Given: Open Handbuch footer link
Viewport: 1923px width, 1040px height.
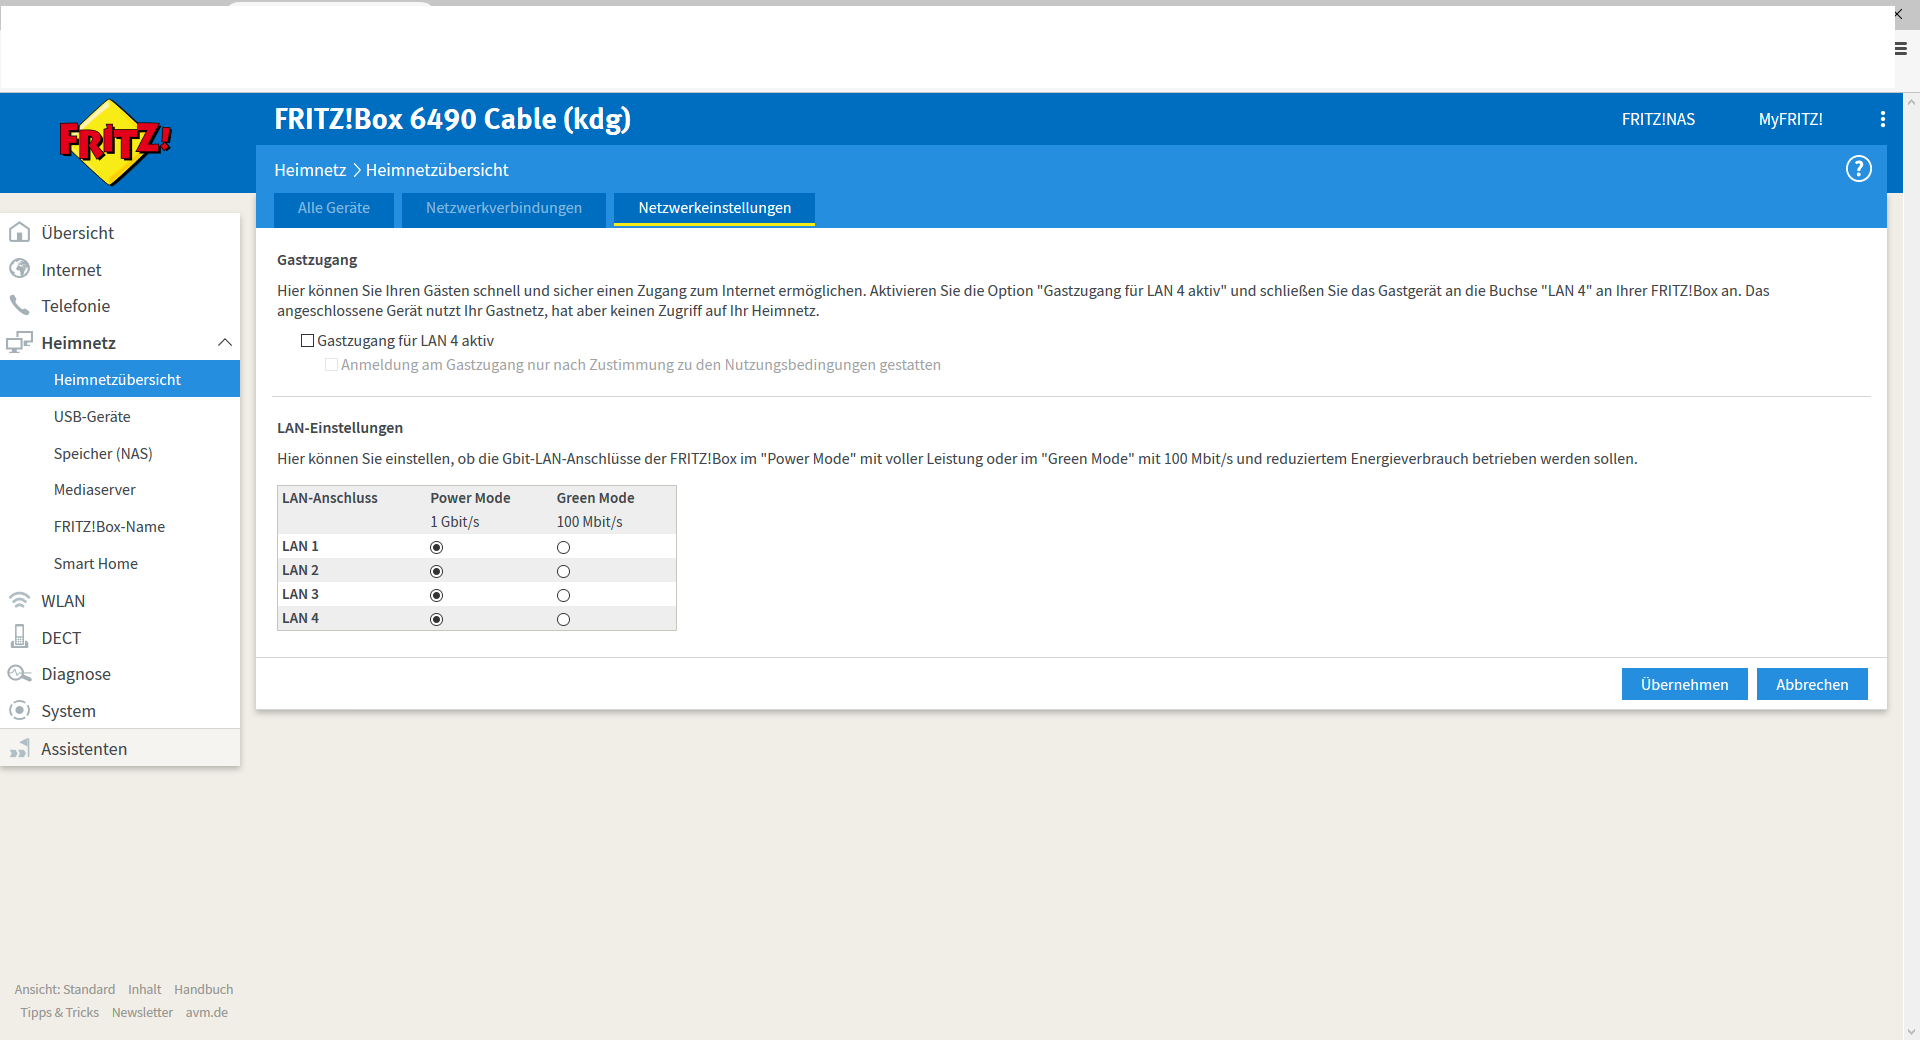Looking at the screenshot, I should coord(203,989).
